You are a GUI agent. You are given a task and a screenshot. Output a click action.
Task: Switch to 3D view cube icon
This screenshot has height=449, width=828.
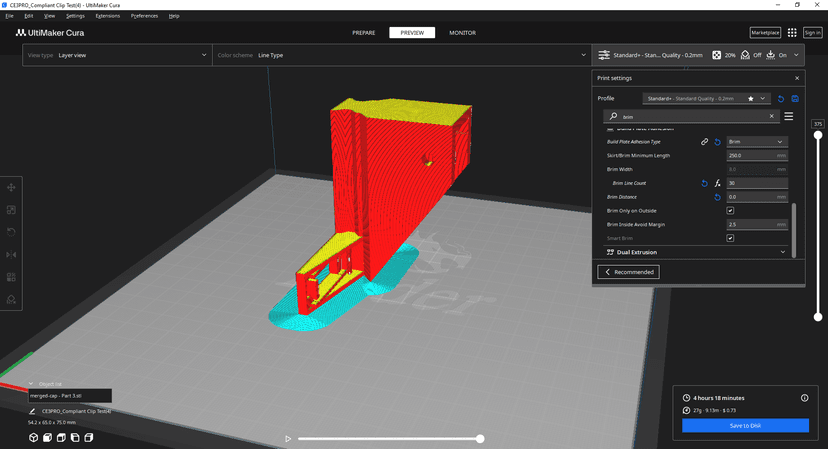[33, 437]
